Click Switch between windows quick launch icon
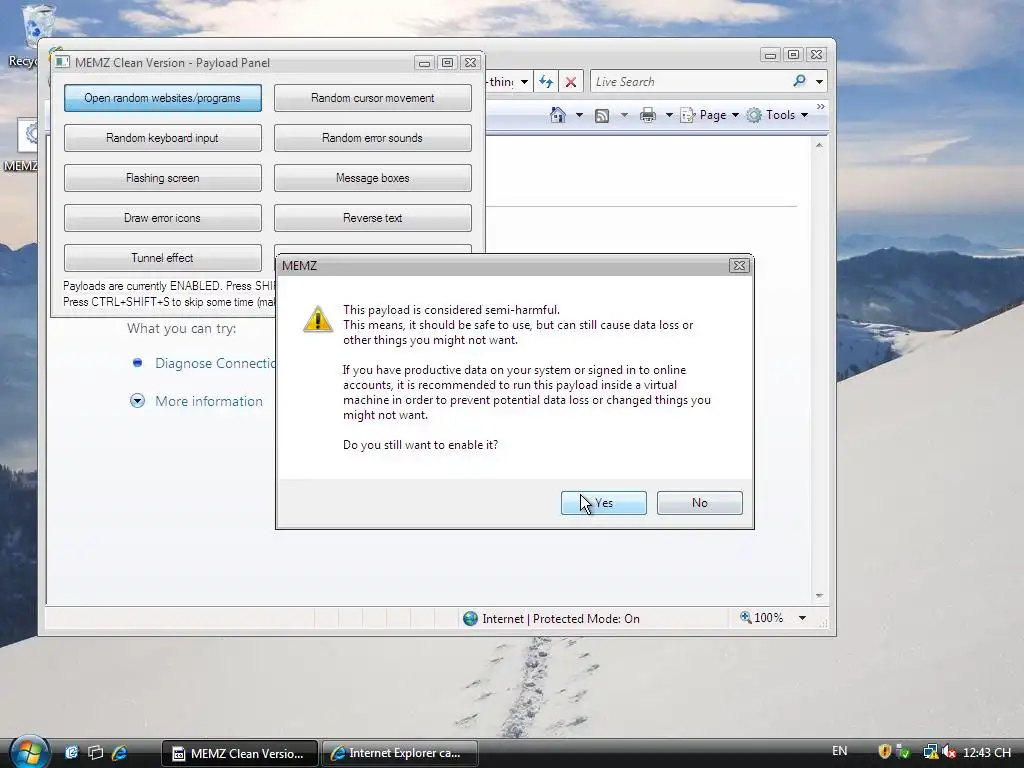 click(95, 752)
